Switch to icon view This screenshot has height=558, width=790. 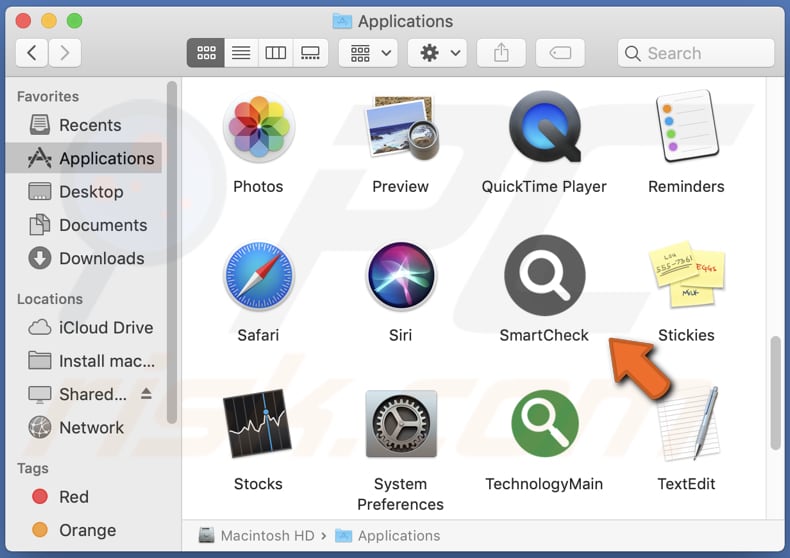click(206, 53)
